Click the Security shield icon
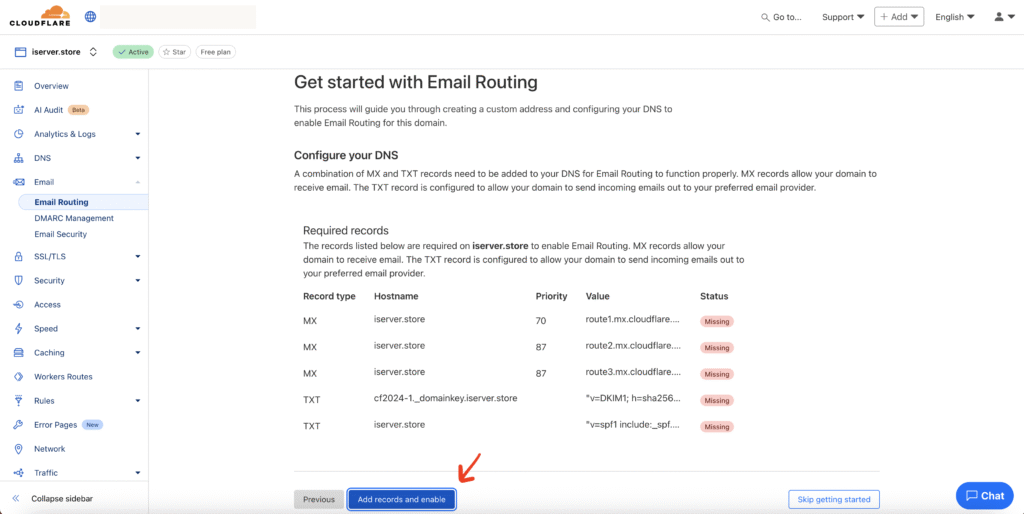The image size is (1024, 514). [19, 280]
